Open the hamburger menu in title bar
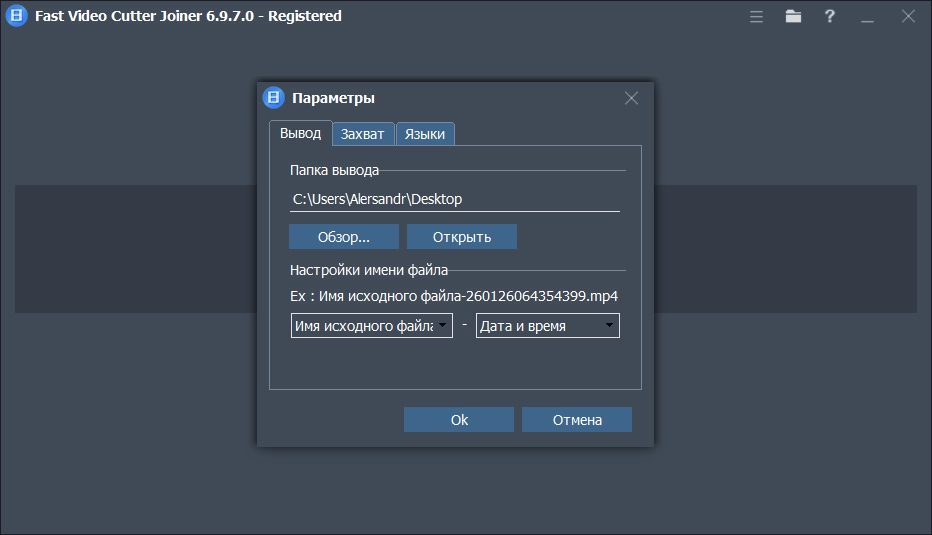The image size is (932, 535). (757, 16)
